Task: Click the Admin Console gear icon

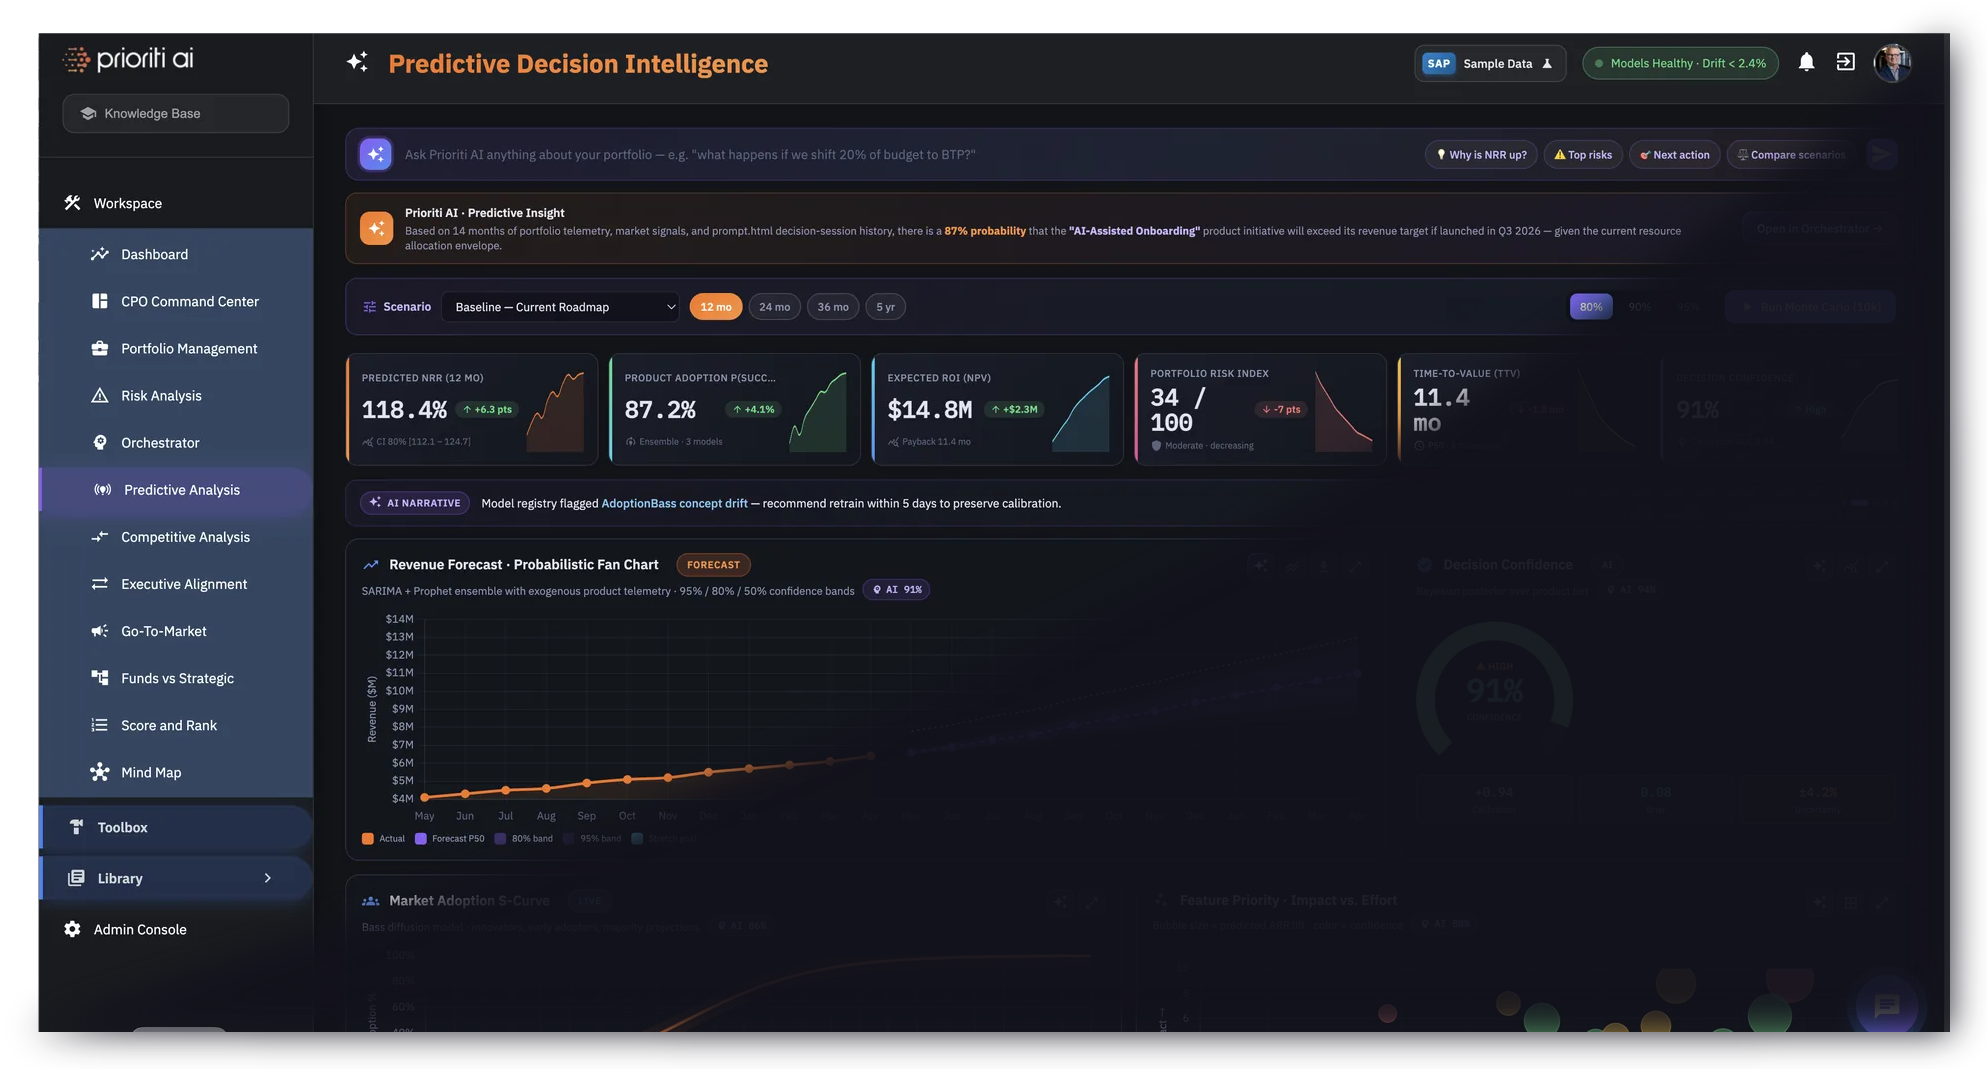Action: coord(72,929)
